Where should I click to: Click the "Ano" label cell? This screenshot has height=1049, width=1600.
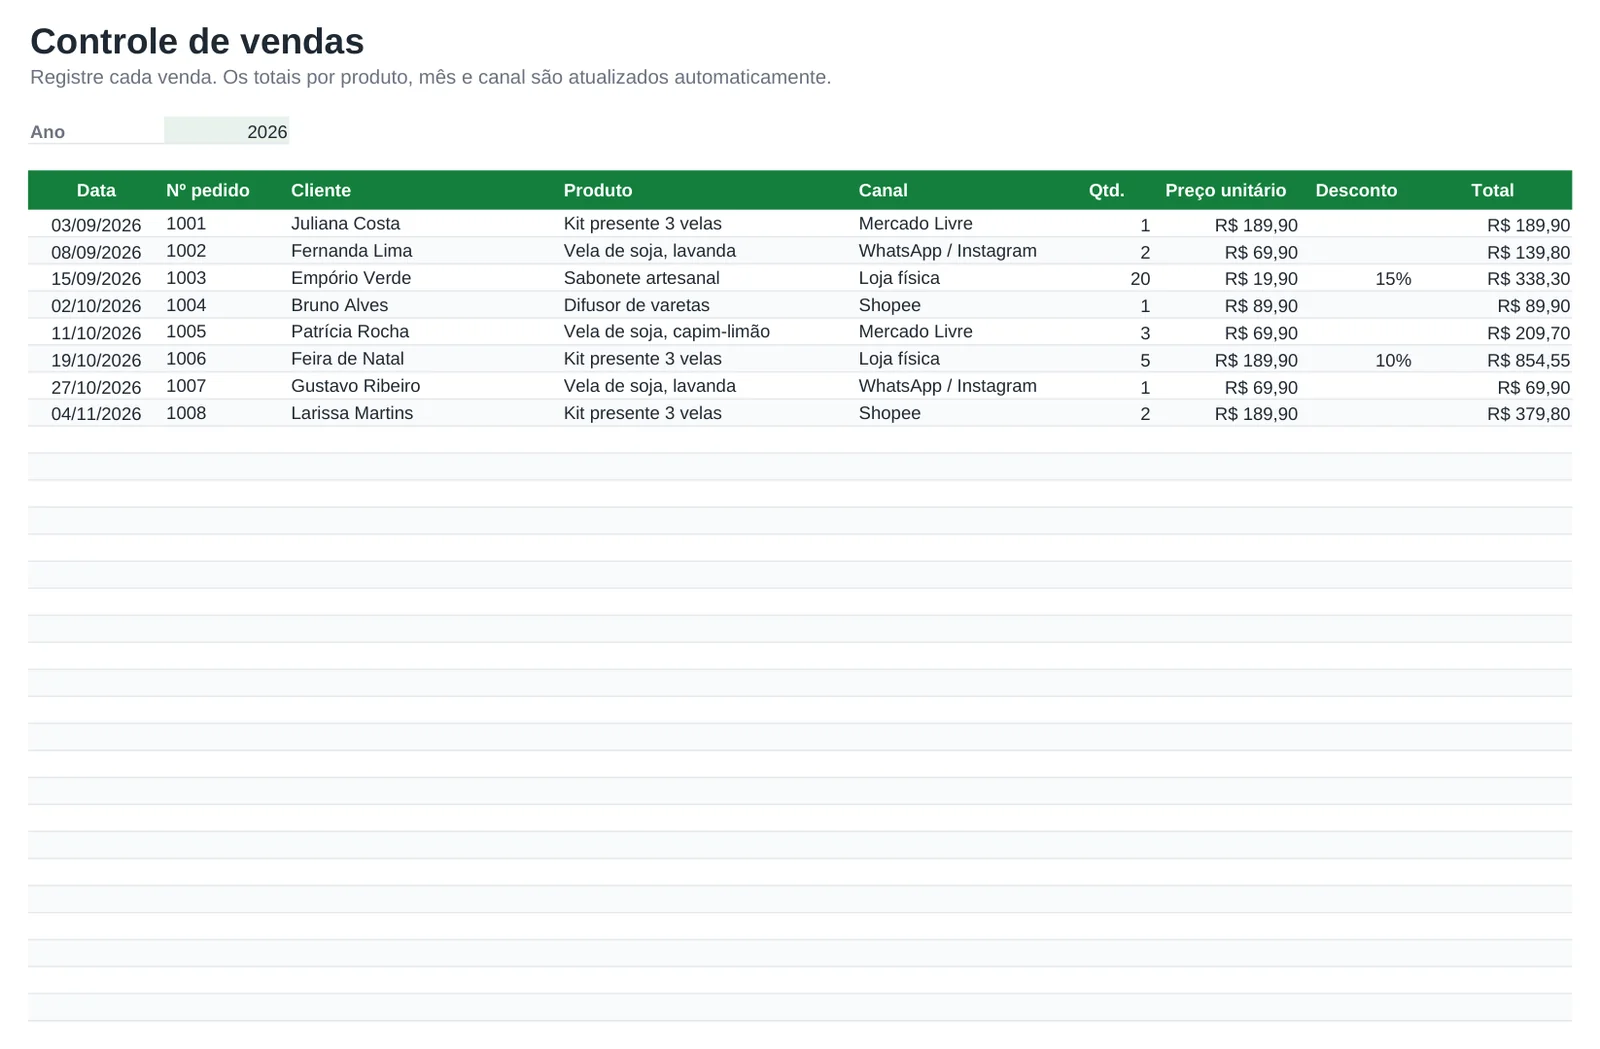pyautogui.click(x=96, y=131)
